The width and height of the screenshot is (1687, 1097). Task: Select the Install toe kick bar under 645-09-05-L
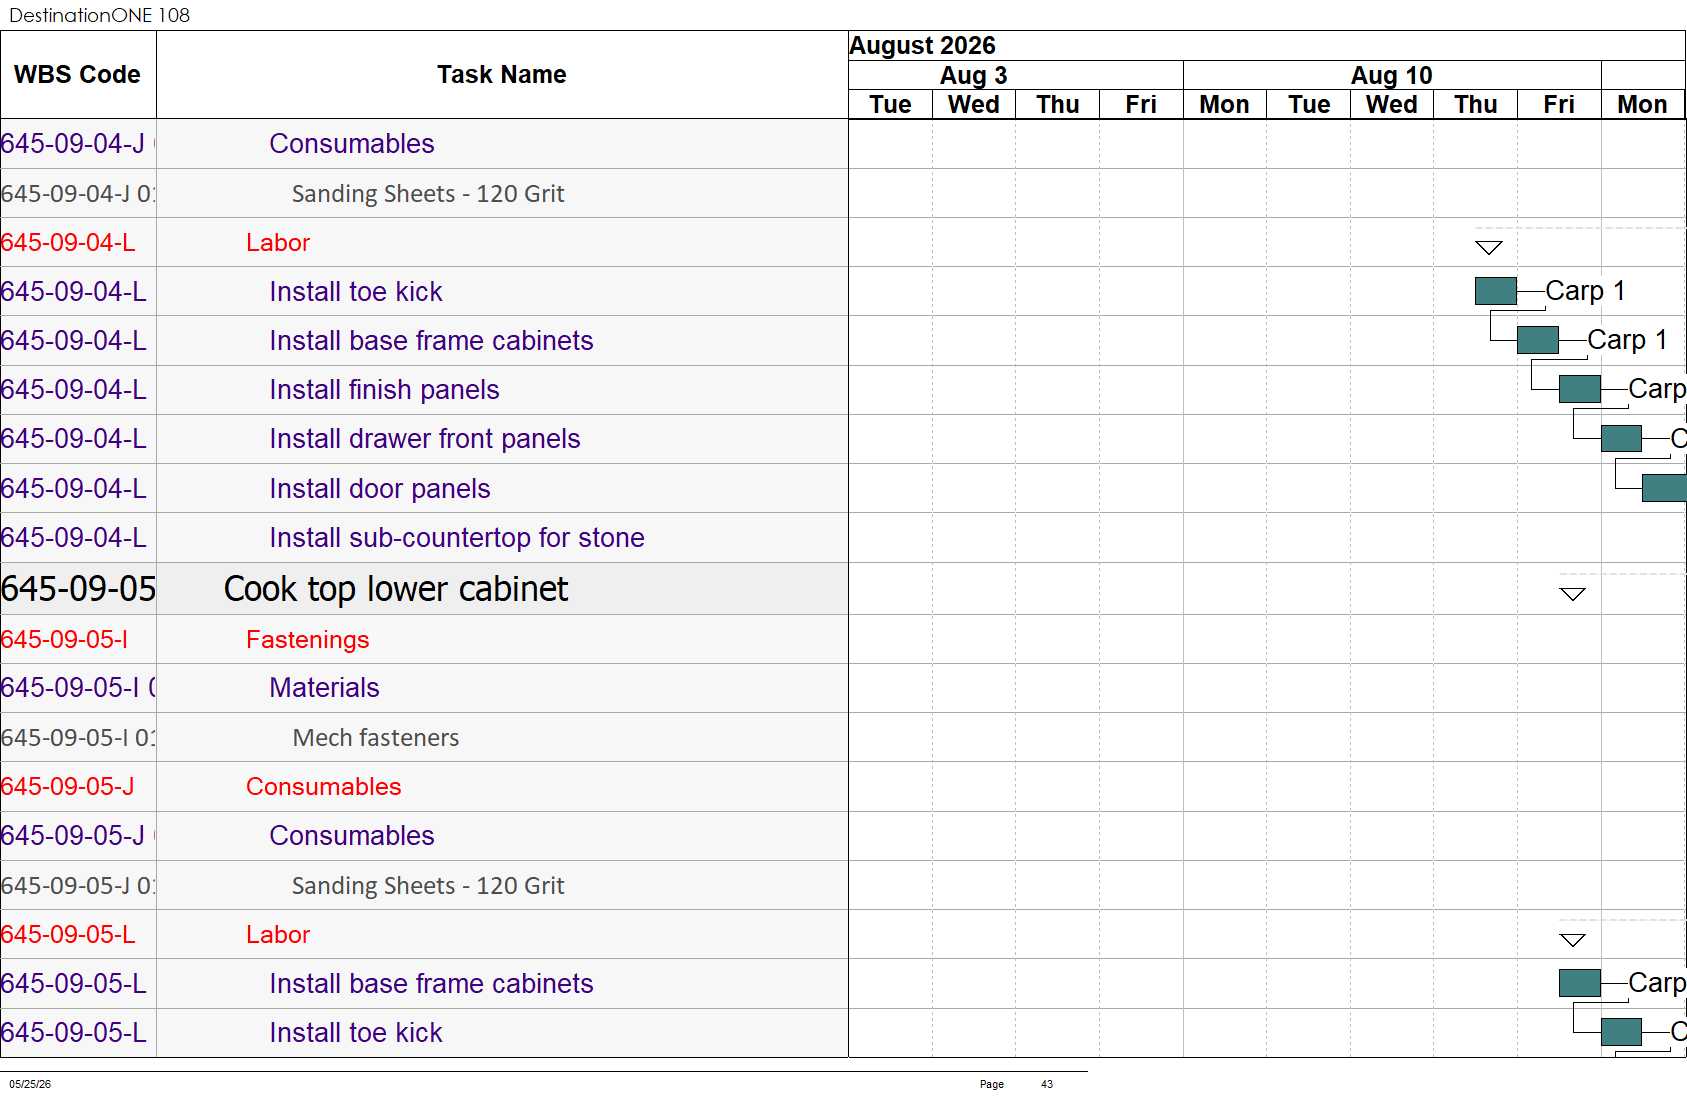1621,1032
